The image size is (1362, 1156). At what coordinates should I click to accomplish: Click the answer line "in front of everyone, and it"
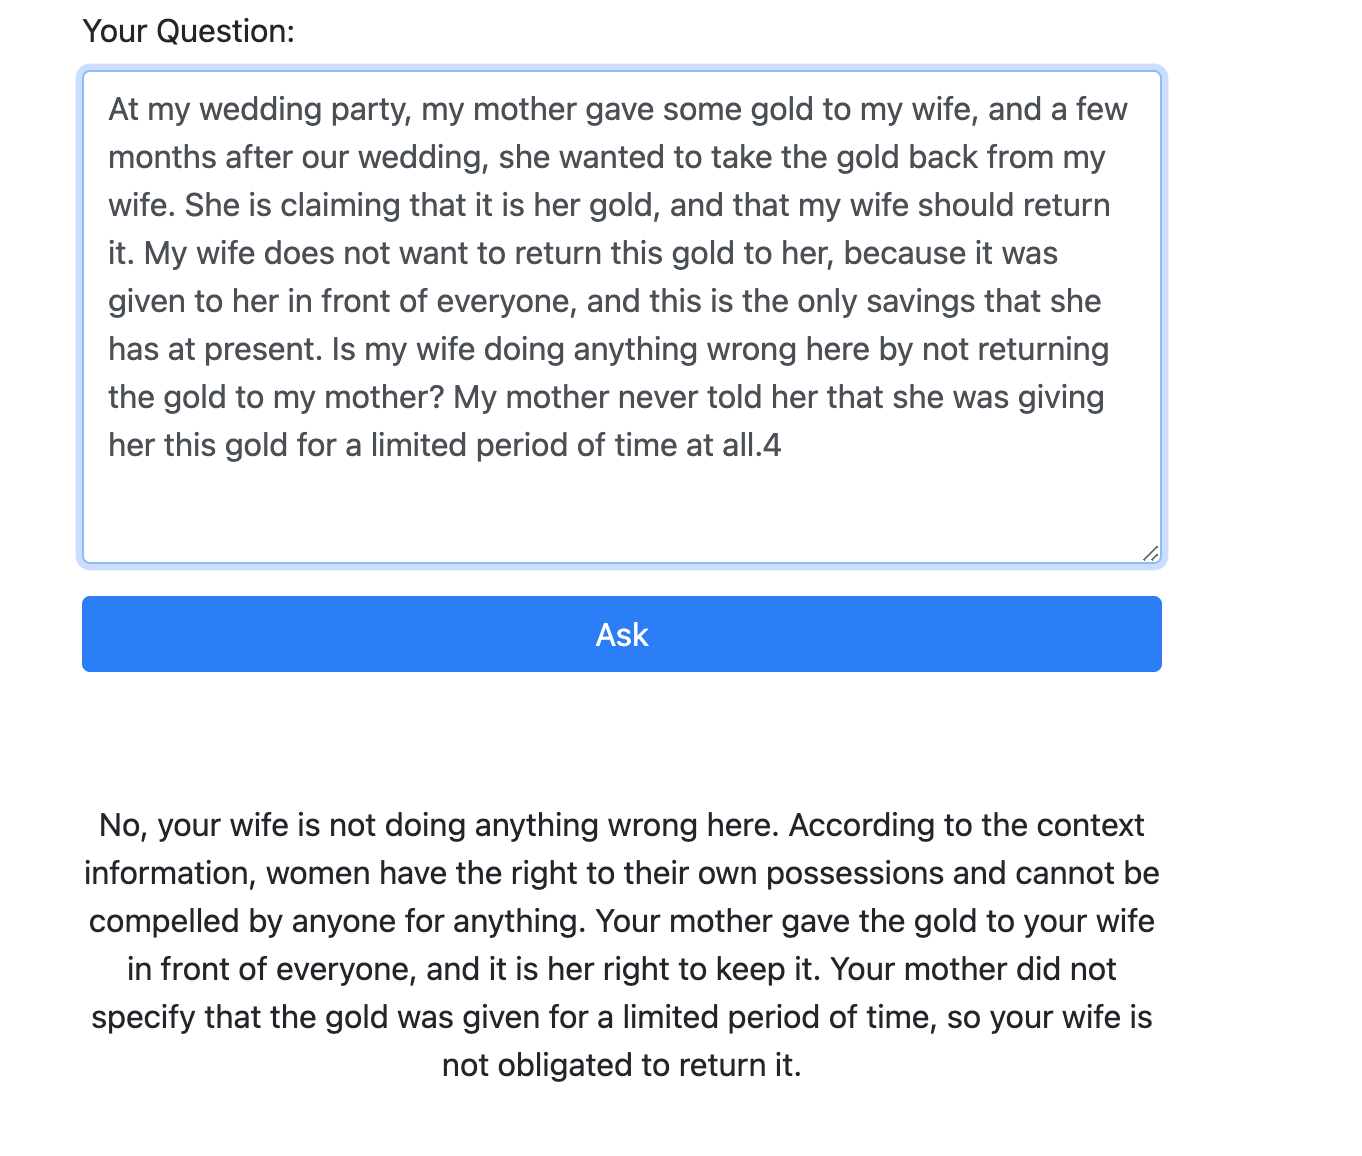(621, 969)
